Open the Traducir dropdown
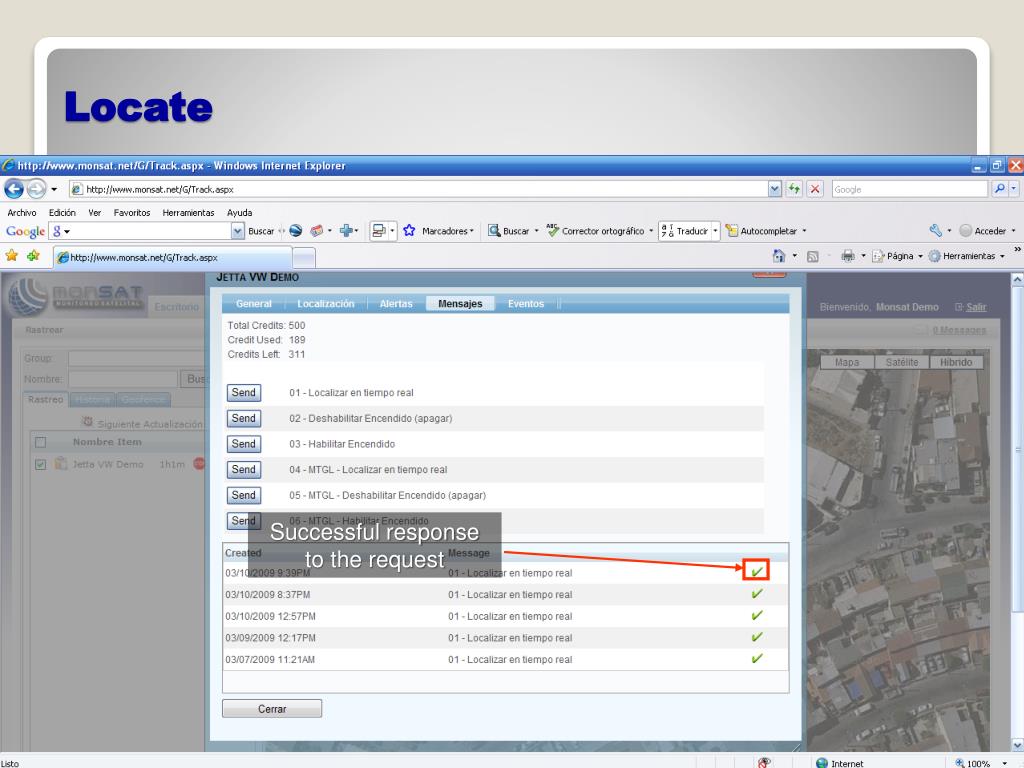Screen dimensions: 1024x768 tap(715, 231)
